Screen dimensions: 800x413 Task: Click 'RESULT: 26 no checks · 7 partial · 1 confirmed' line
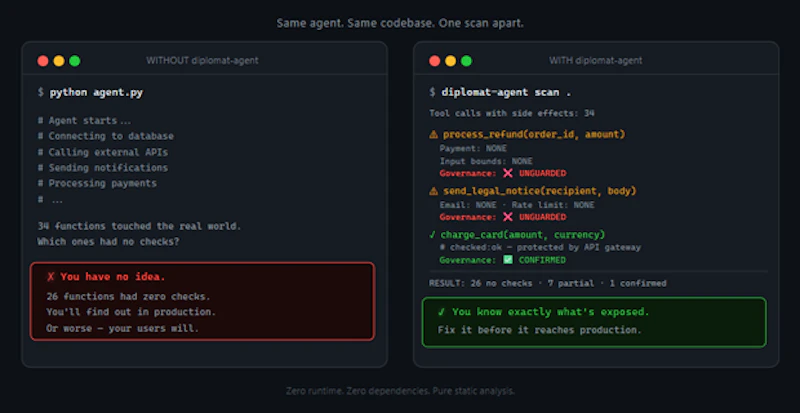click(x=547, y=283)
